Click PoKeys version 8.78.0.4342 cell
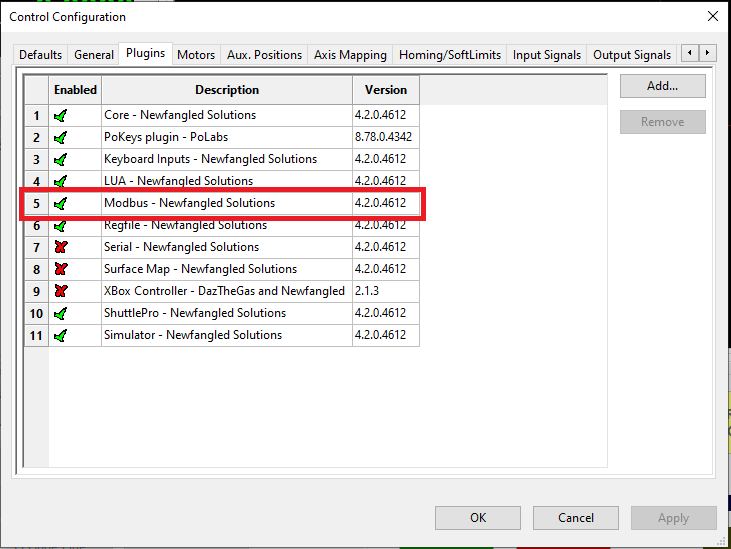This screenshot has width=731, height=549. pos(386,137)
